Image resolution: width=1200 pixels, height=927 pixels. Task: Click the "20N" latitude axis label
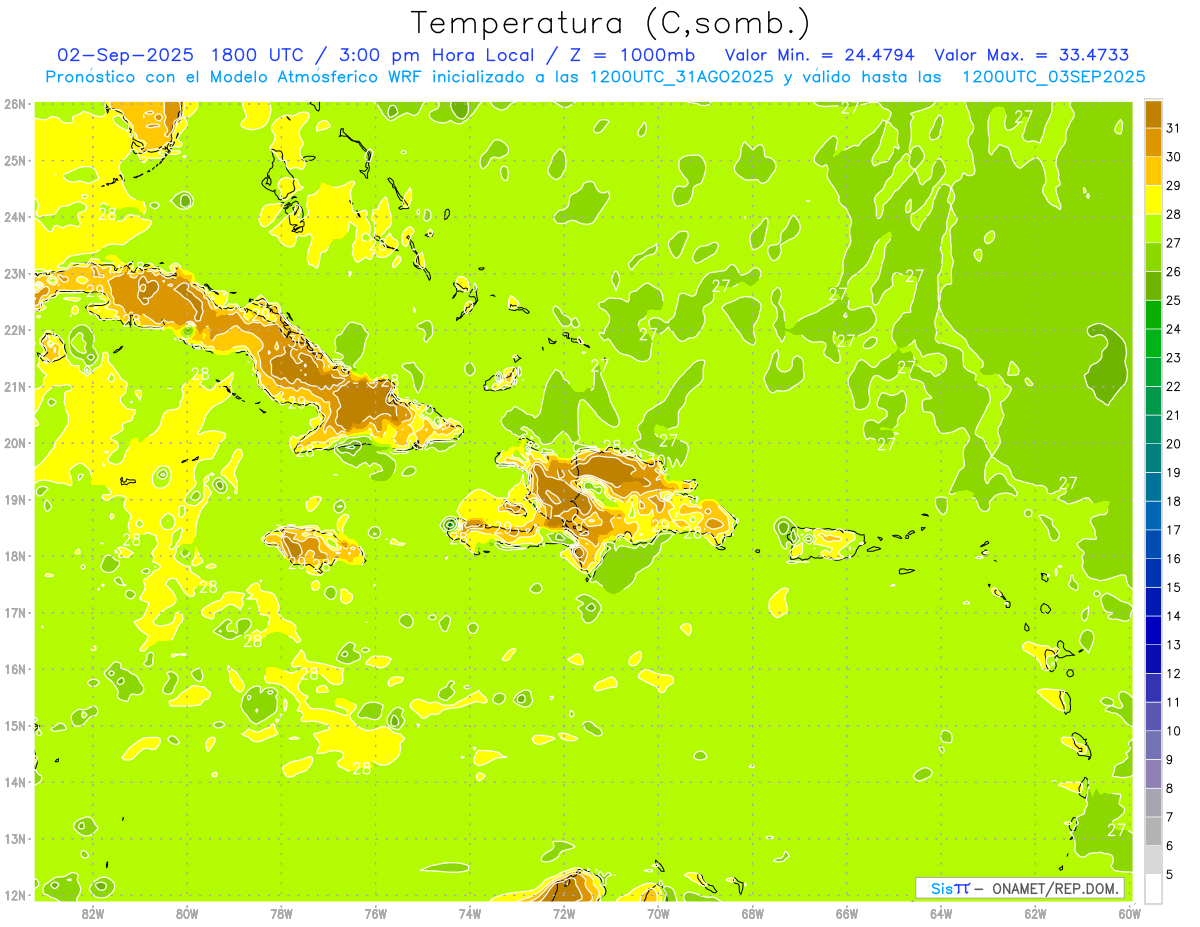(x=15, y=443)
